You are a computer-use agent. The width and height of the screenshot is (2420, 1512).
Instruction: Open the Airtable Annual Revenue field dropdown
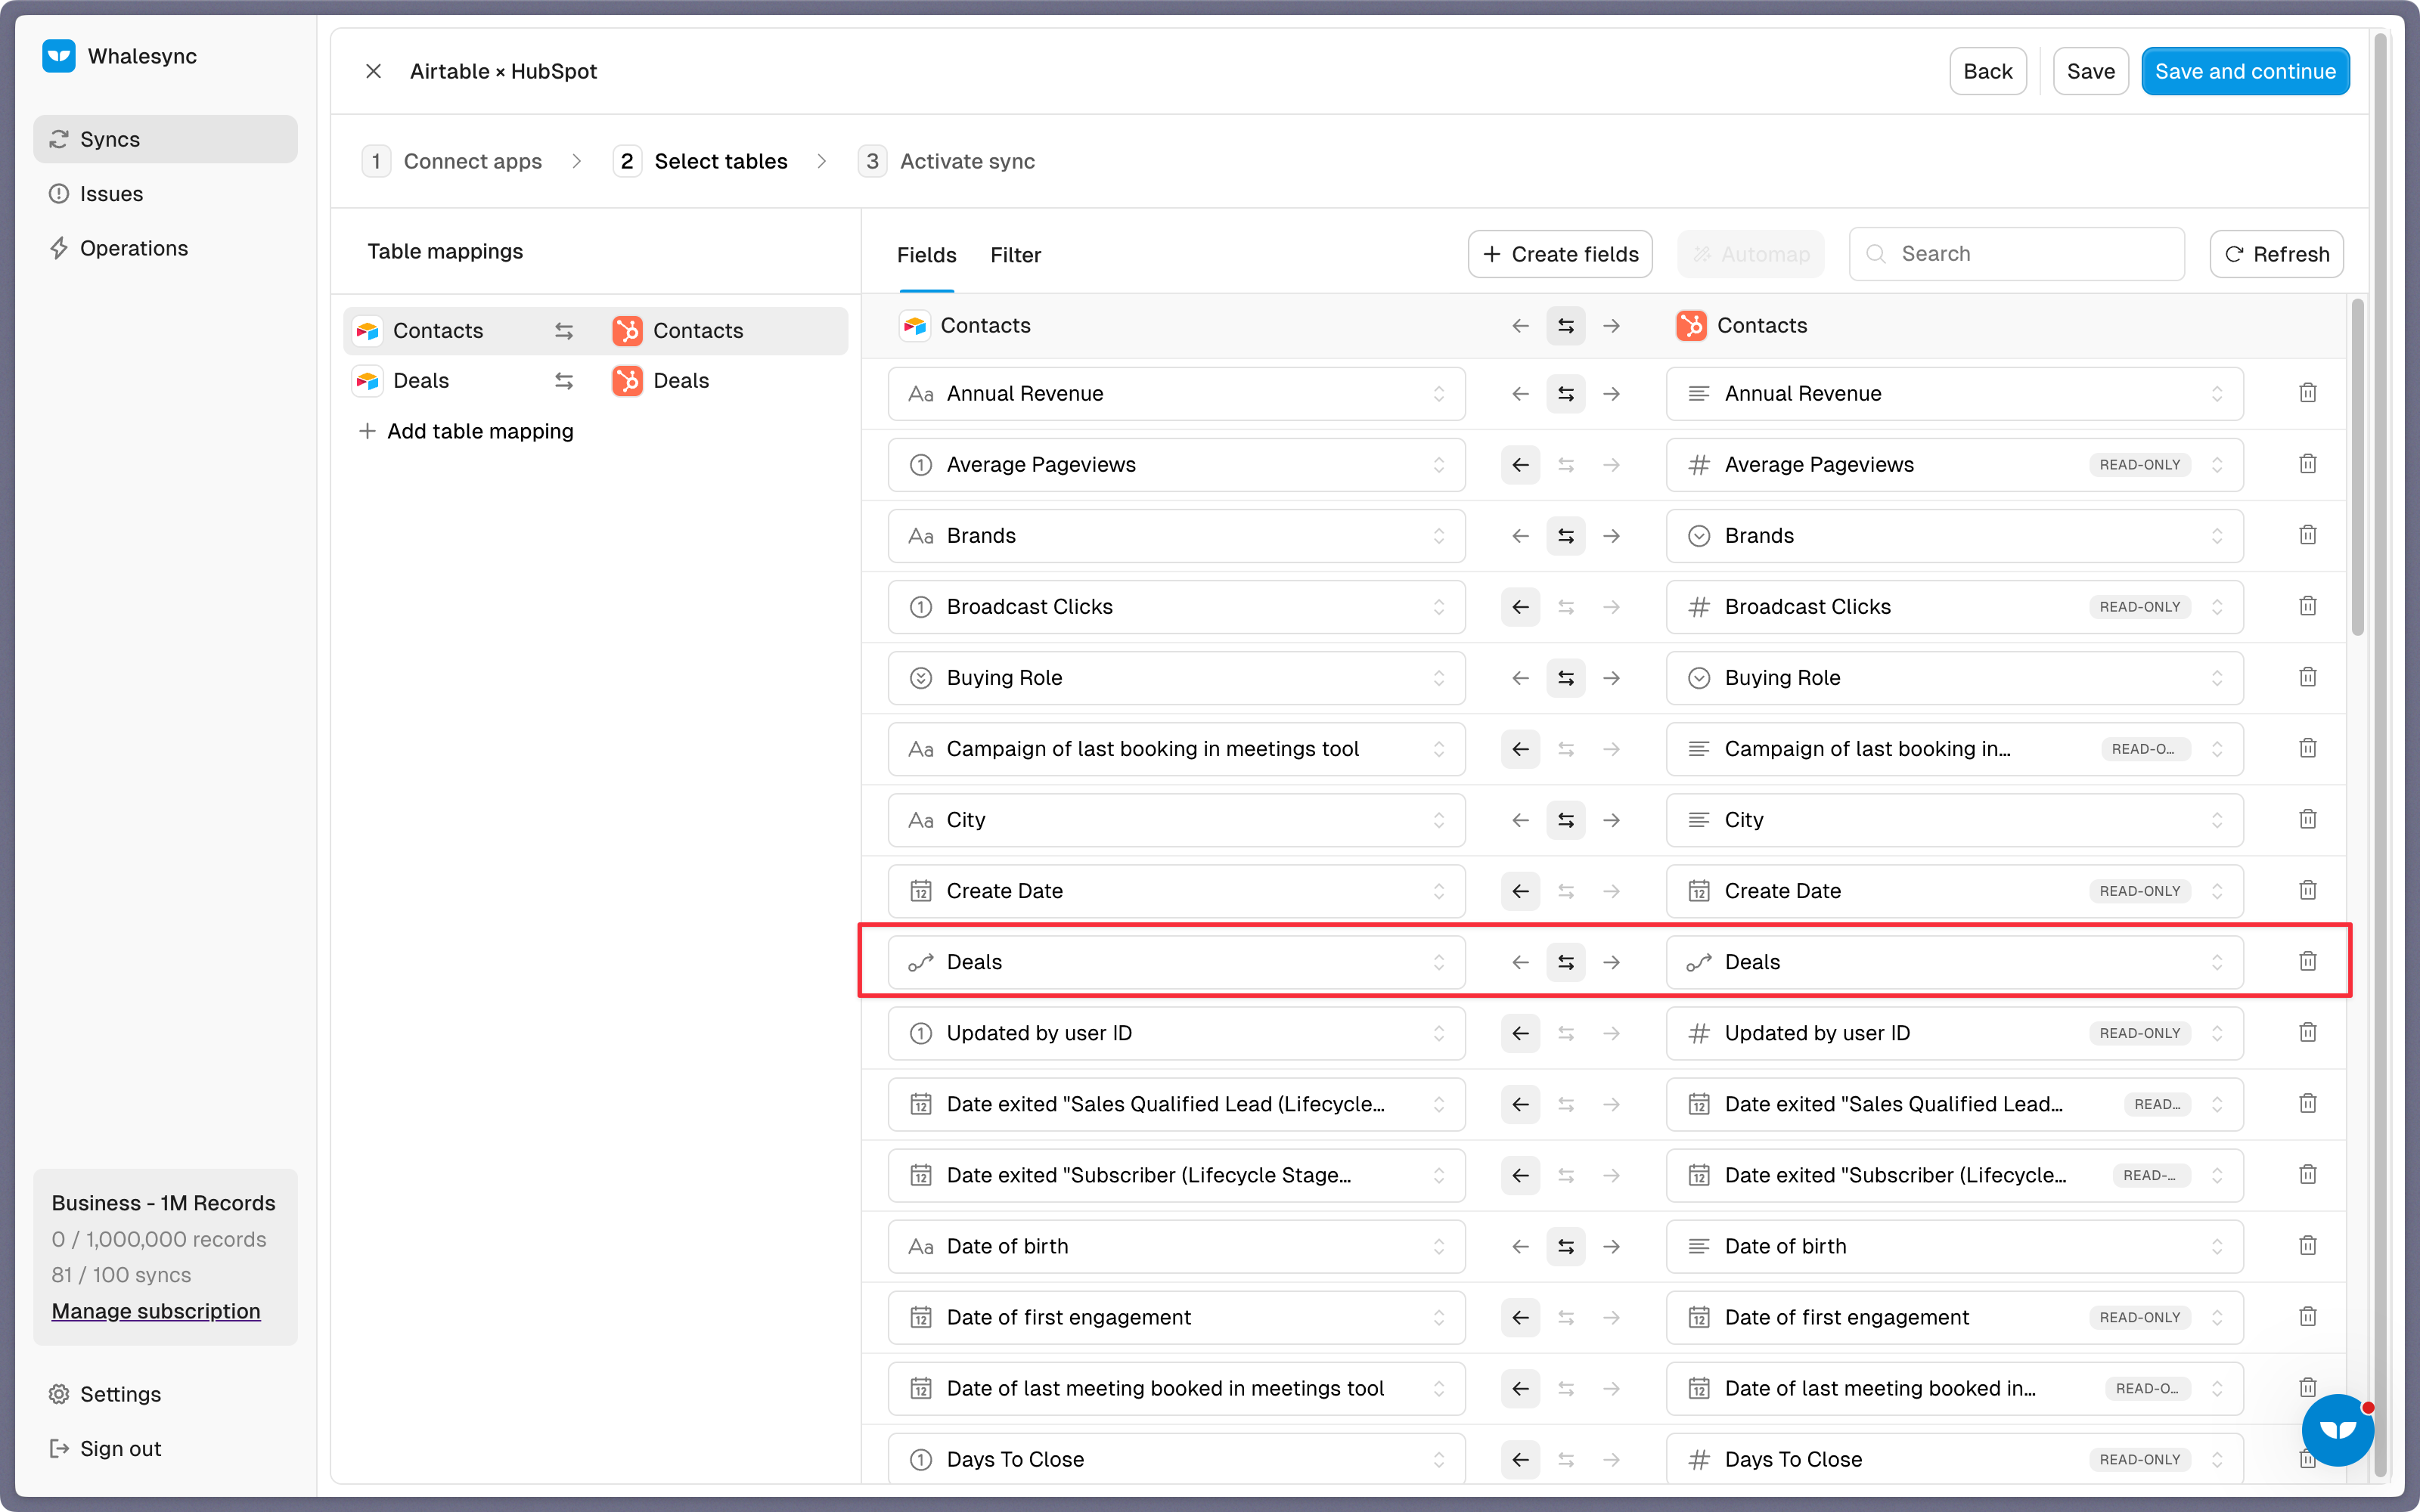coord(1176,394)
